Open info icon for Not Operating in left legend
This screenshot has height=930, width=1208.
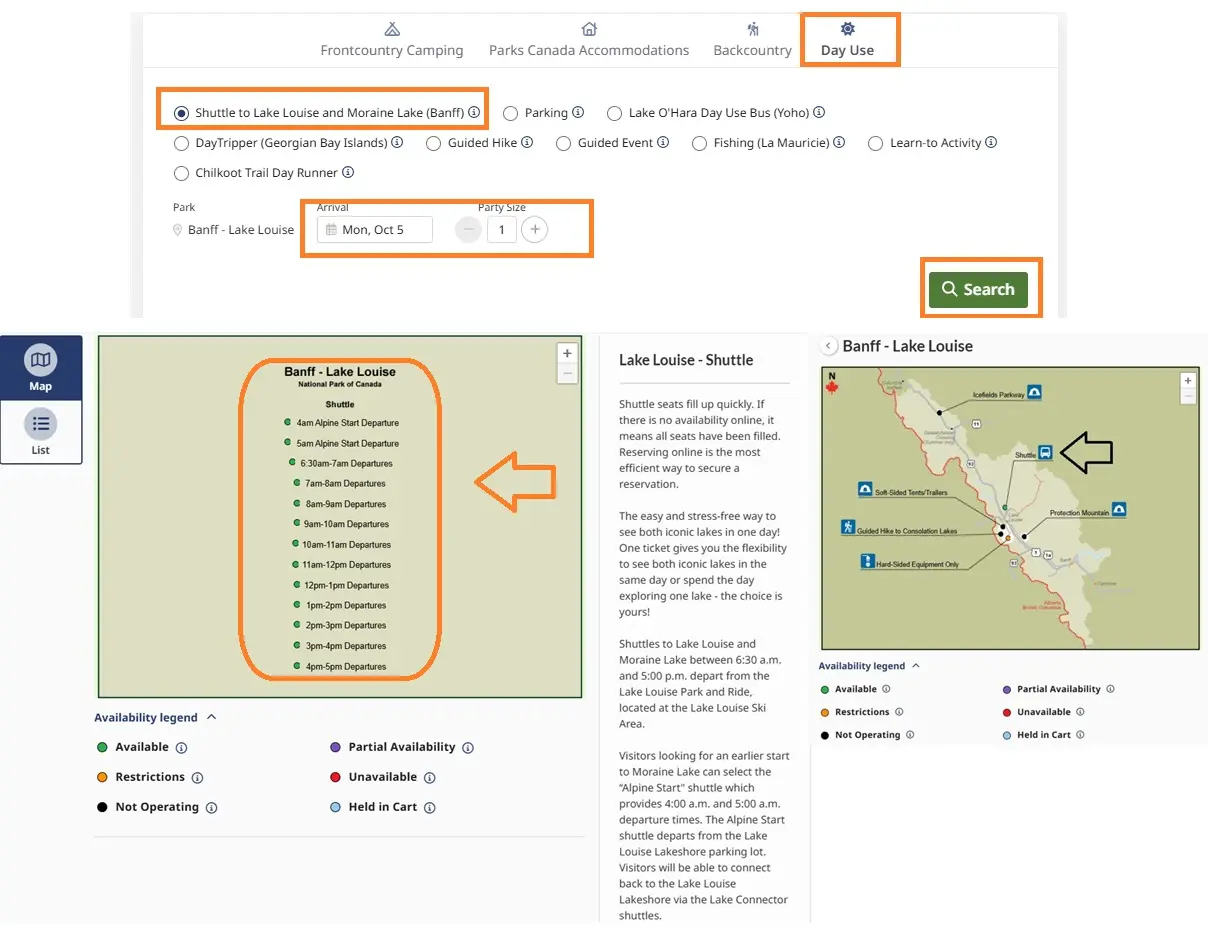[211, 807]
